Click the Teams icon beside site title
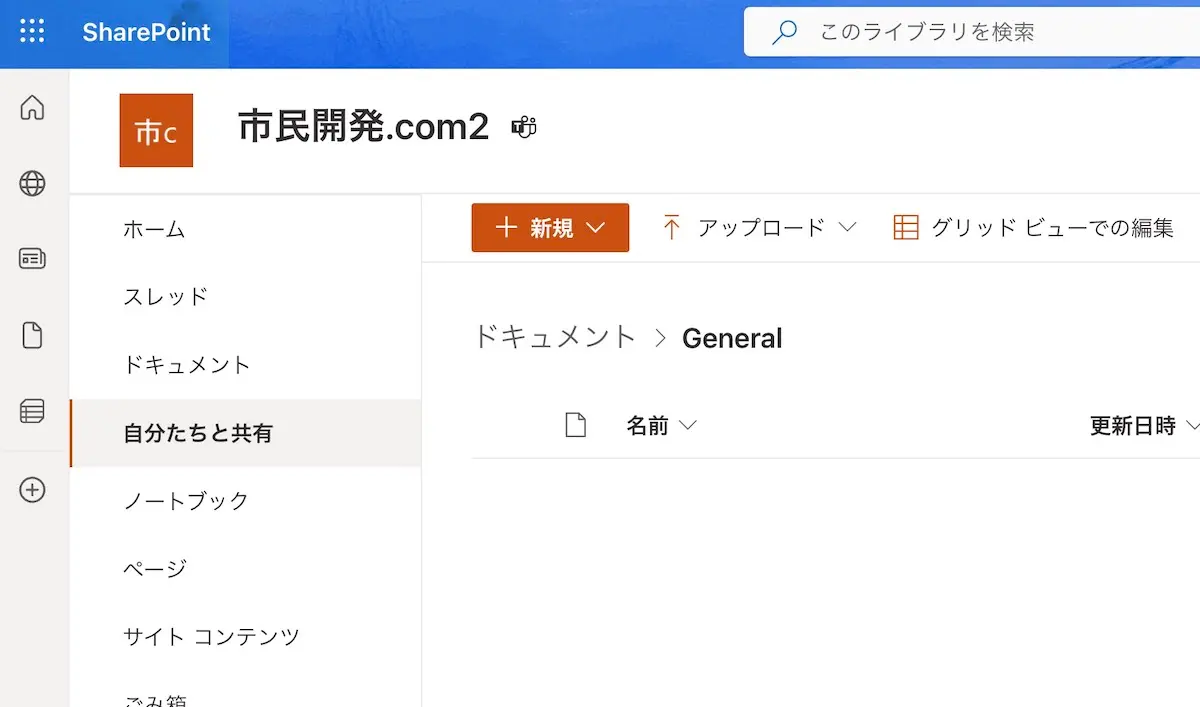 point(524,128)
